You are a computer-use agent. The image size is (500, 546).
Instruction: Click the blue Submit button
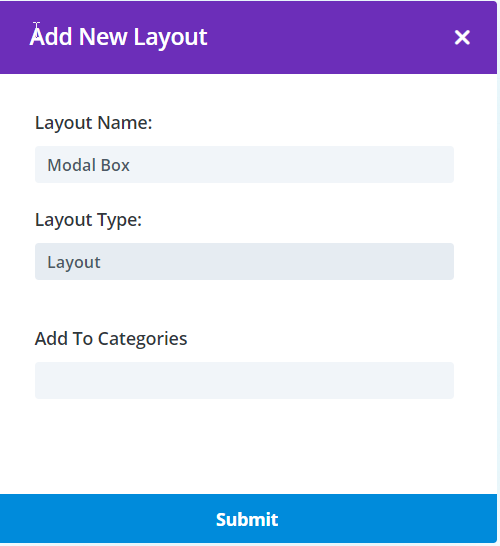coord(248,518)
